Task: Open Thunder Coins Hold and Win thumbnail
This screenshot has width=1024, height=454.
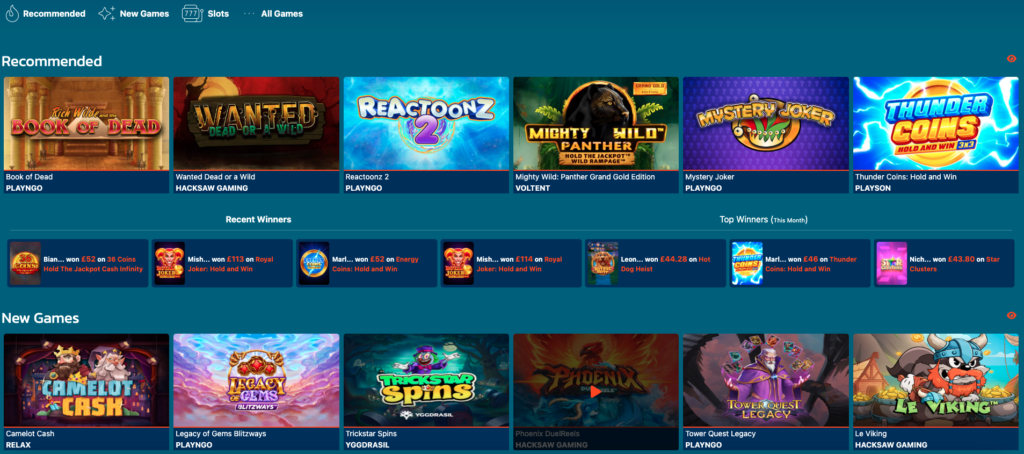Action: pyautogui.click(x=936, y=123)
